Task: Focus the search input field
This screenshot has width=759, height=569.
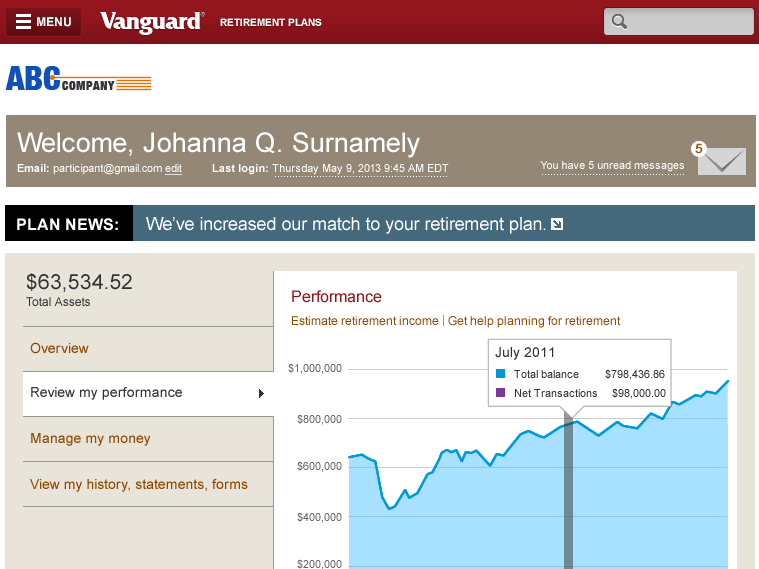Action: (x=678, y=22)
